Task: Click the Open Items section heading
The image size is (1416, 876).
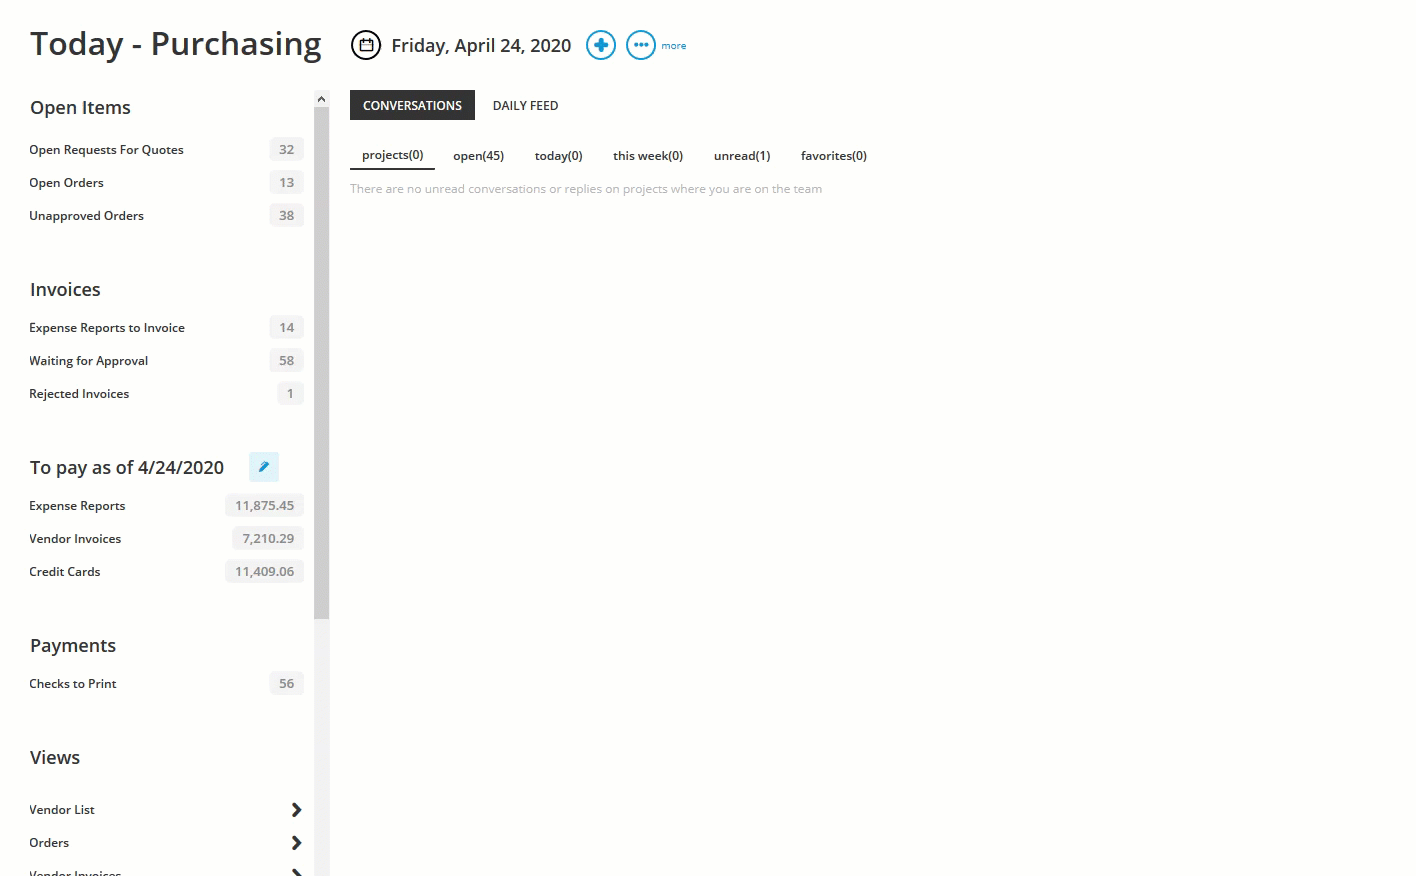Action: coord(80,108)
